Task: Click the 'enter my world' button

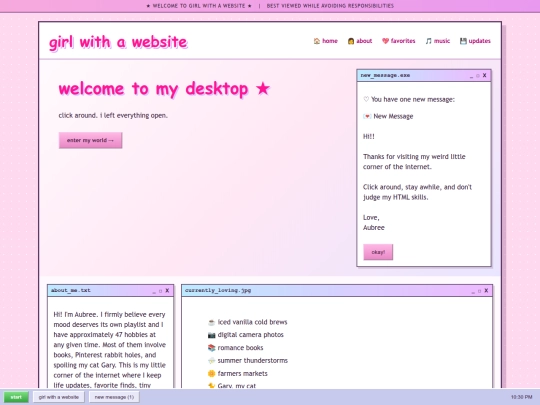Action: point(90,140)
